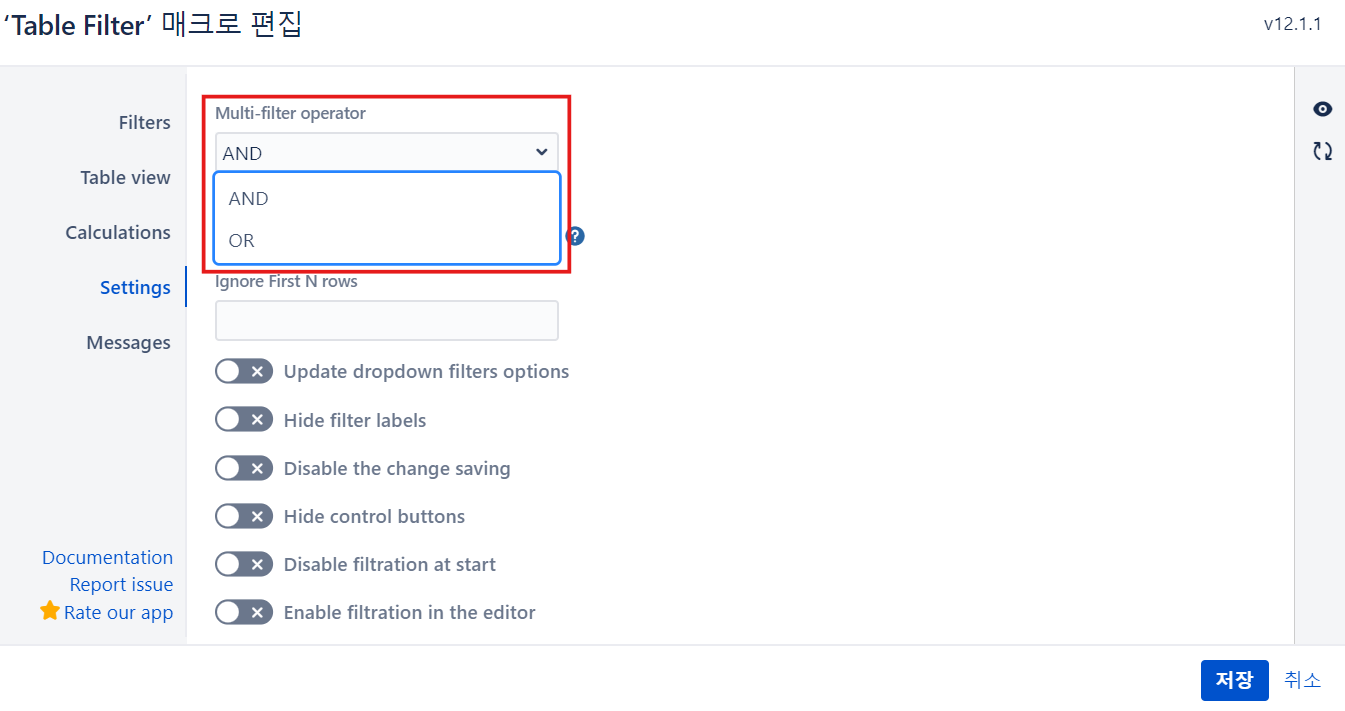Image resolution: width=1345 pixels, height=711 pixels.
Task: Toggle Enable filtration in the editor
Action: pos(244,612)
